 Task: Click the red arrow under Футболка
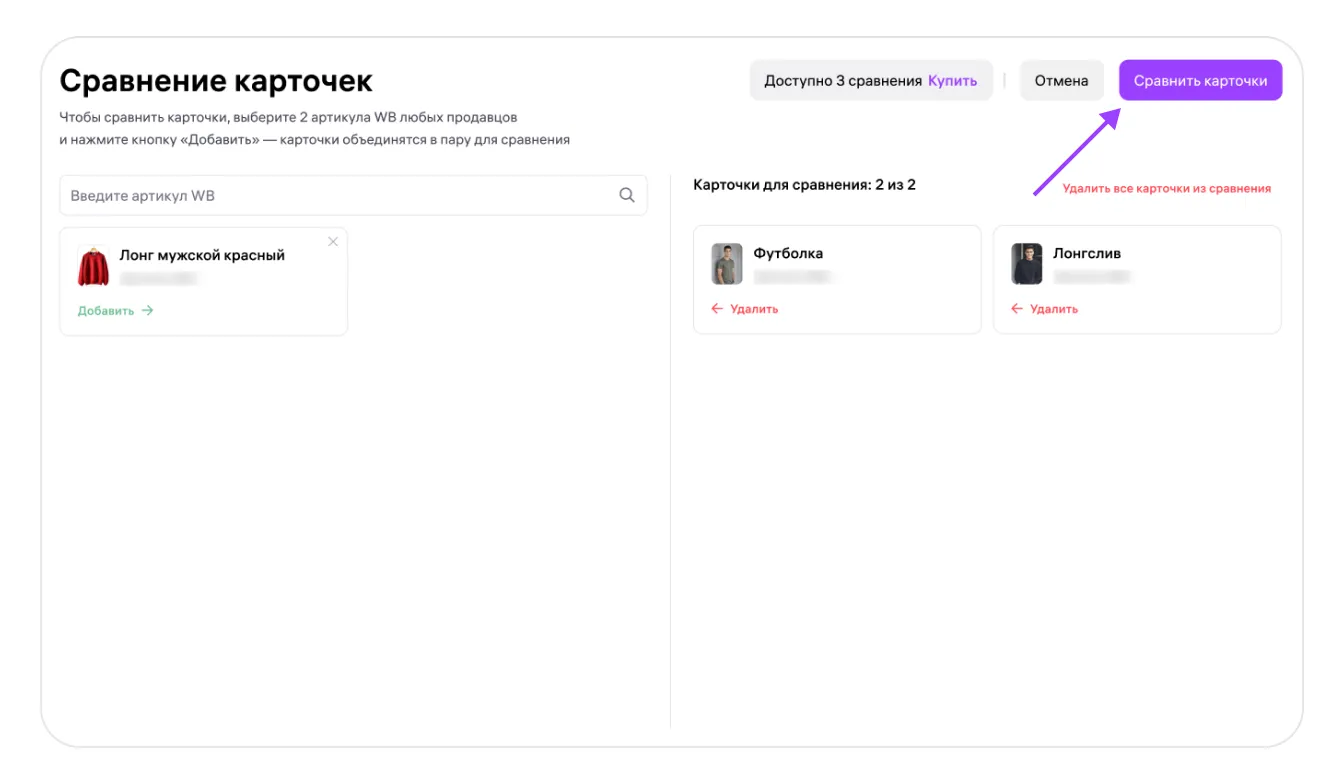point(717,309)
